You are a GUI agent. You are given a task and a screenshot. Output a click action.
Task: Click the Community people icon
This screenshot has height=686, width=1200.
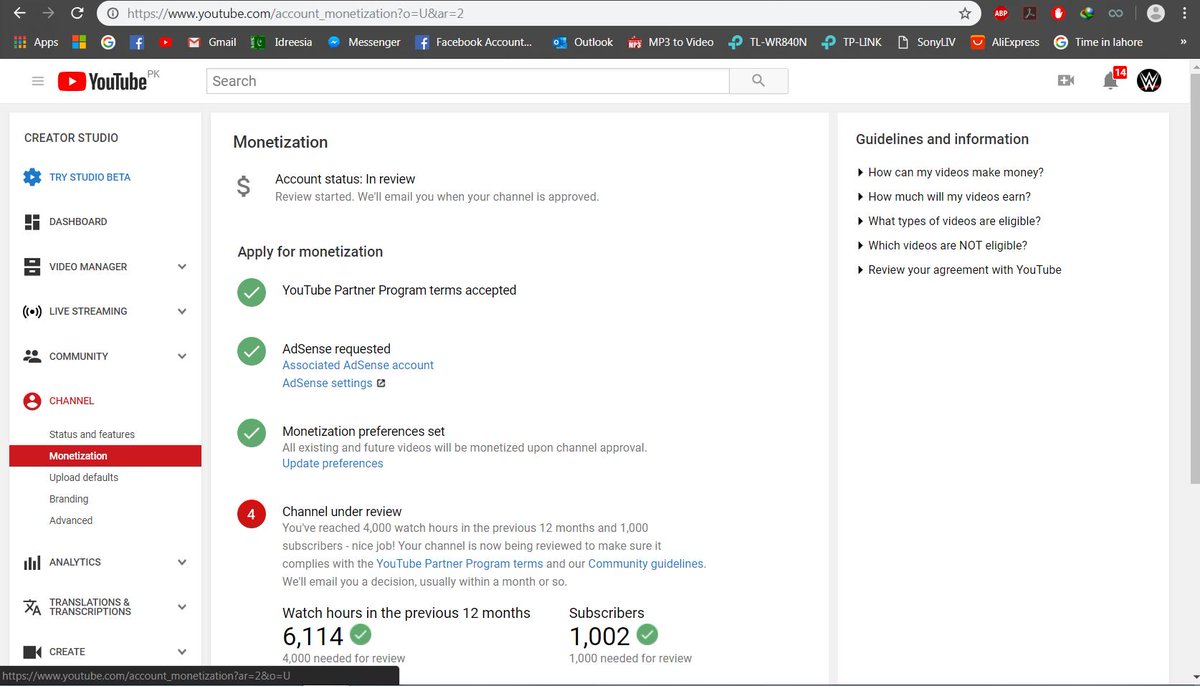click(x=32, y=356)
